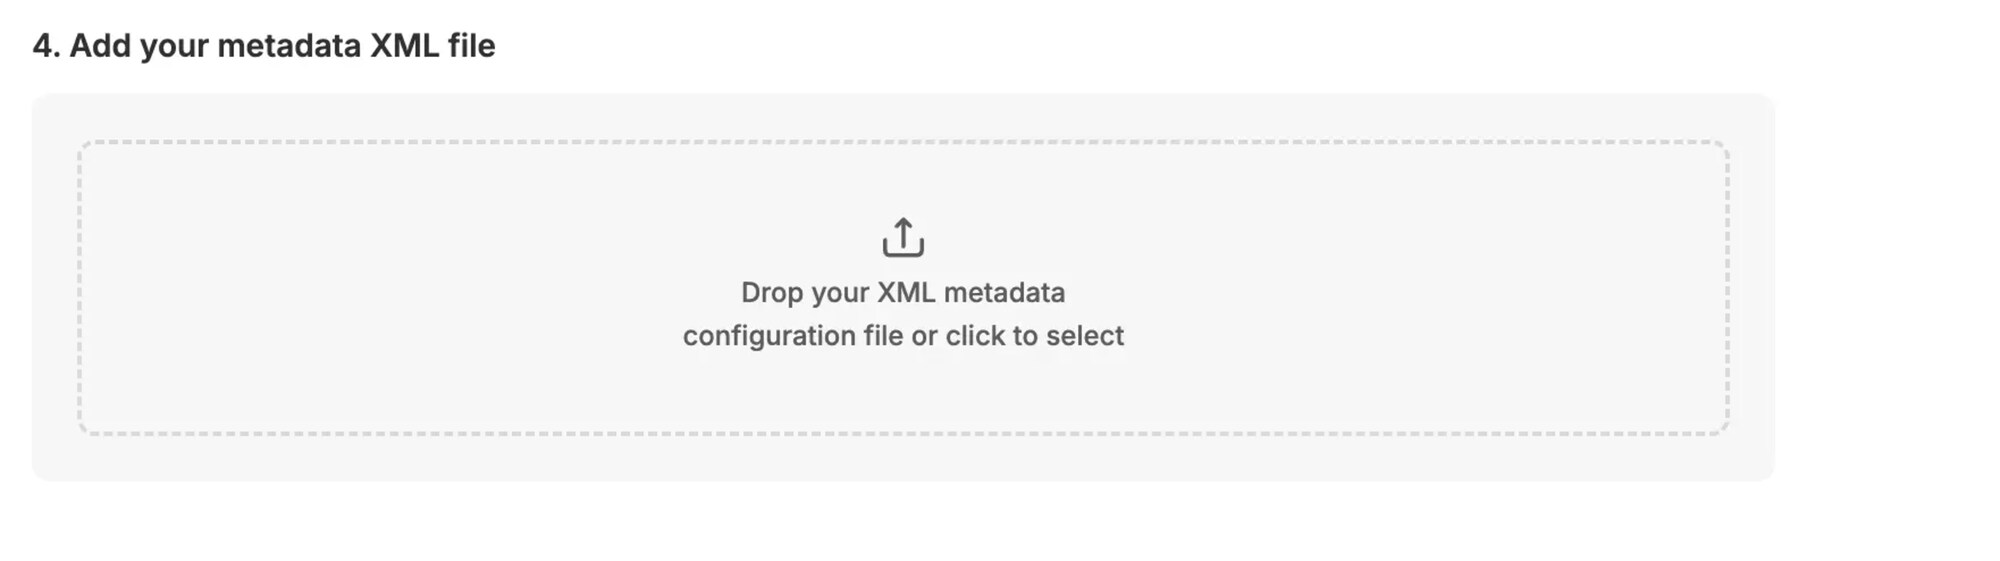Click the step number "4." in heading
Viewport: 2000px width, 561px height.
click(46, 46)
